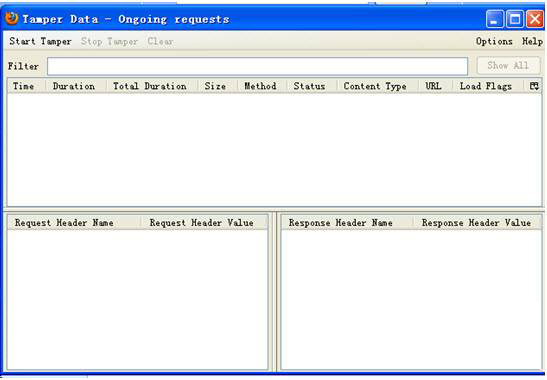The height and width of the screenshot is (380, 547).
Task: Click the Request Header Name column header
Action: [74, 223]
